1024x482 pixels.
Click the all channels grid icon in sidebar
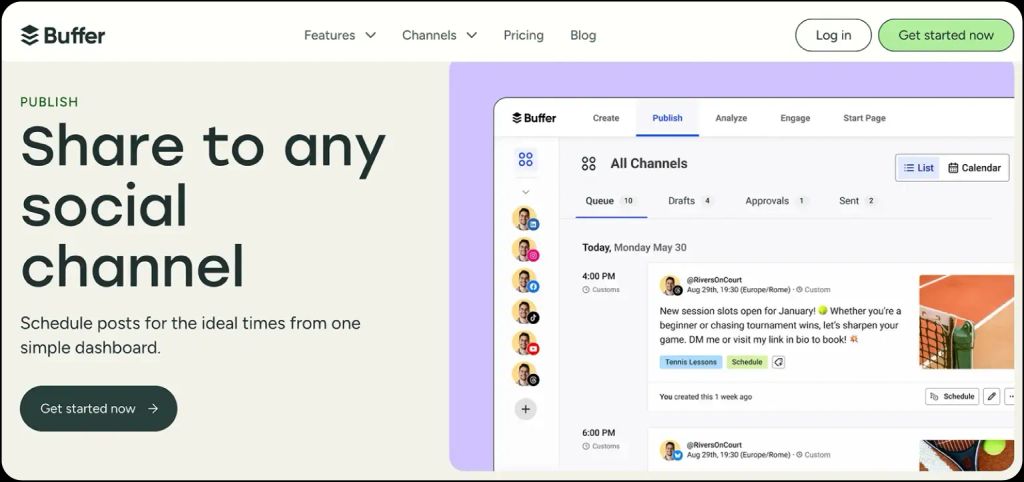[526, 160]
